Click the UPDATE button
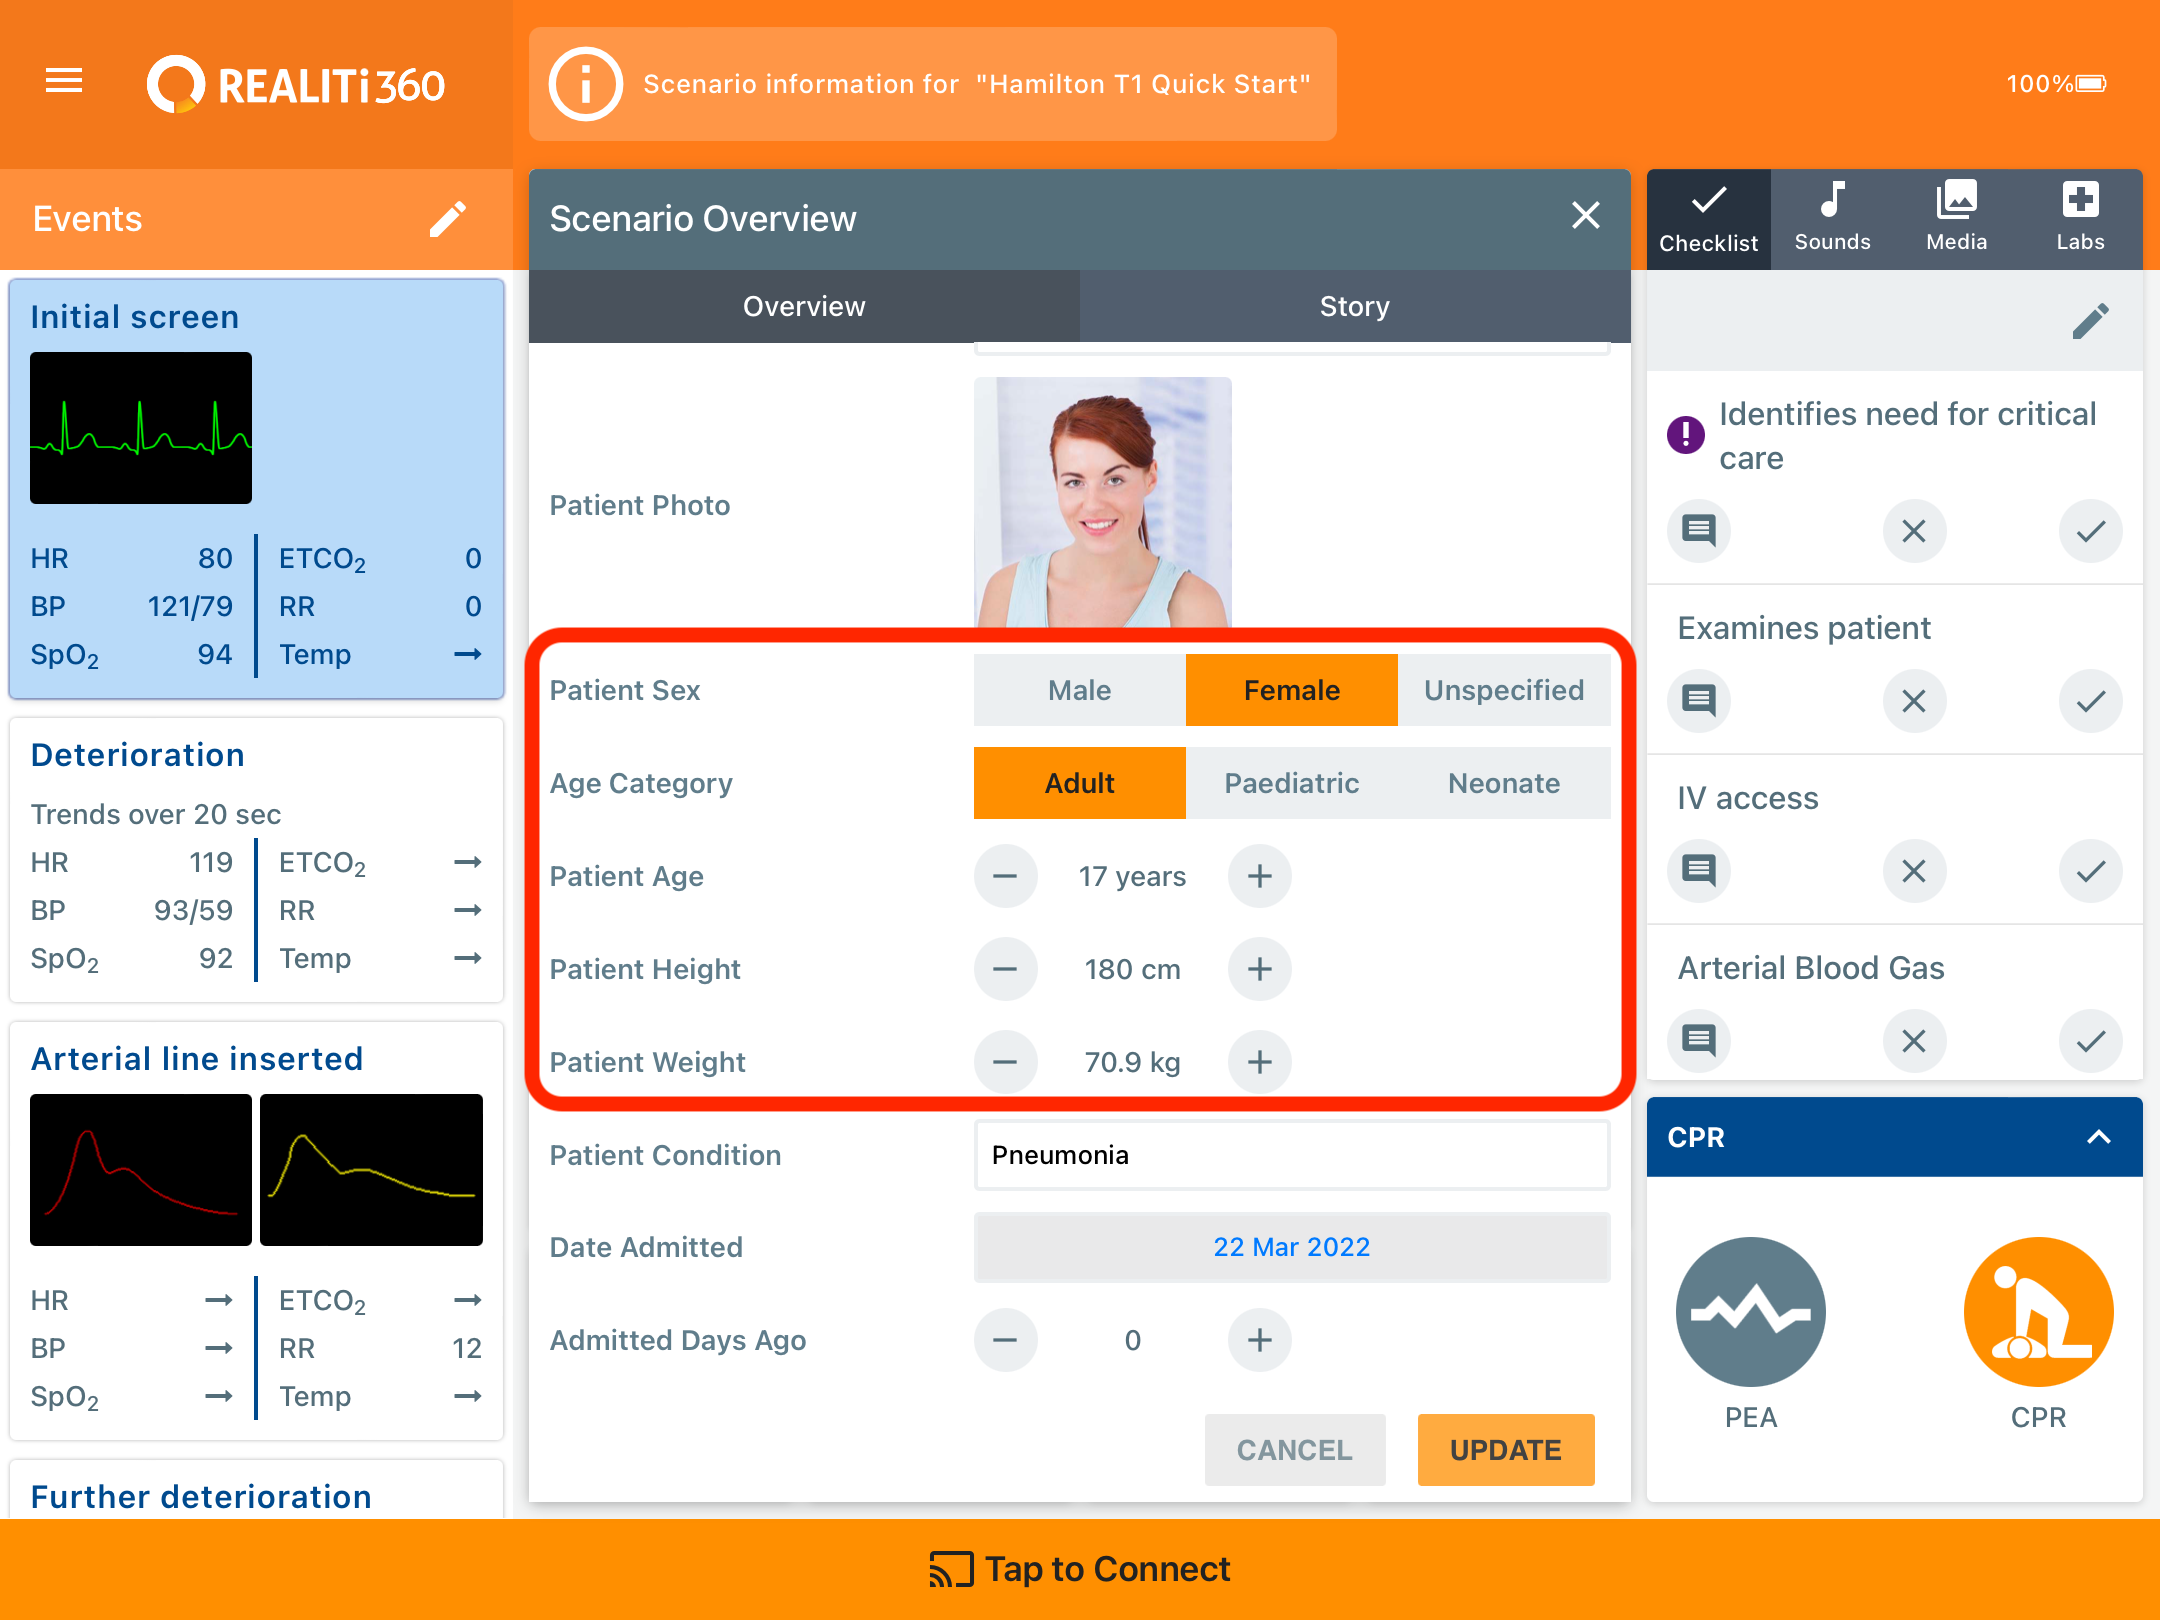This screenshot has width=2160, height=1620. pos(1505,1449)
